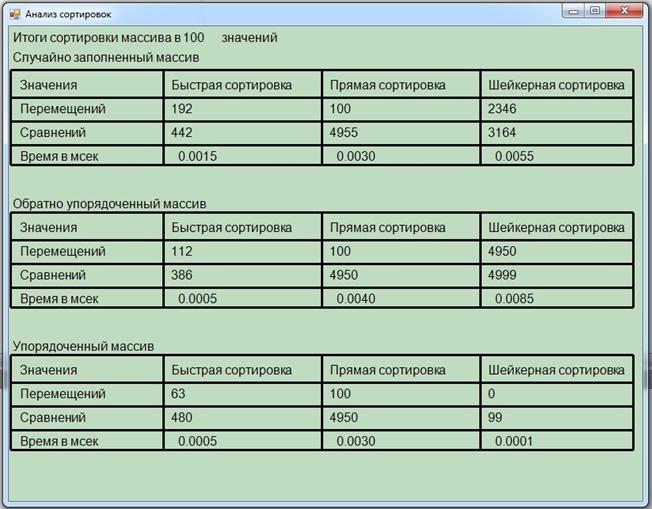Select cell with value 192
Image resolution: width=652 pixels, height=509 pixels.
[243, 109]
